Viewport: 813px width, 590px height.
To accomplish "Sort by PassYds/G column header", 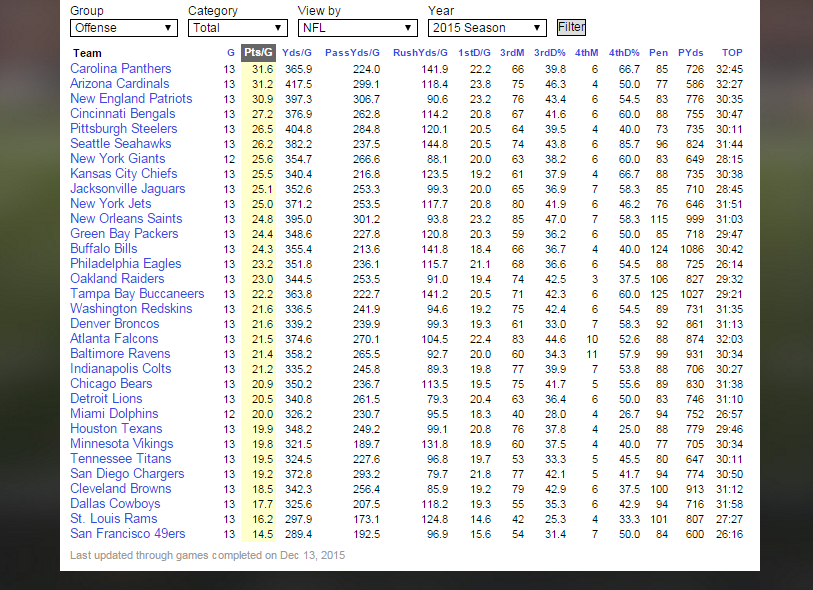I will point(352,53).
